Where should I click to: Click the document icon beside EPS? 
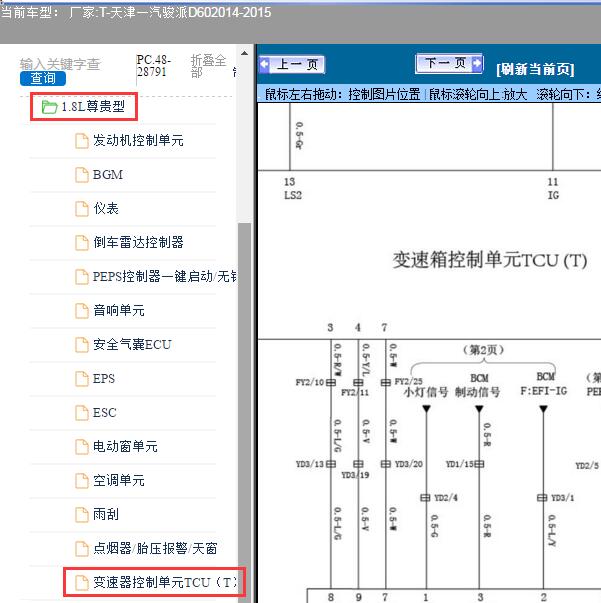[x=82, y=379]
